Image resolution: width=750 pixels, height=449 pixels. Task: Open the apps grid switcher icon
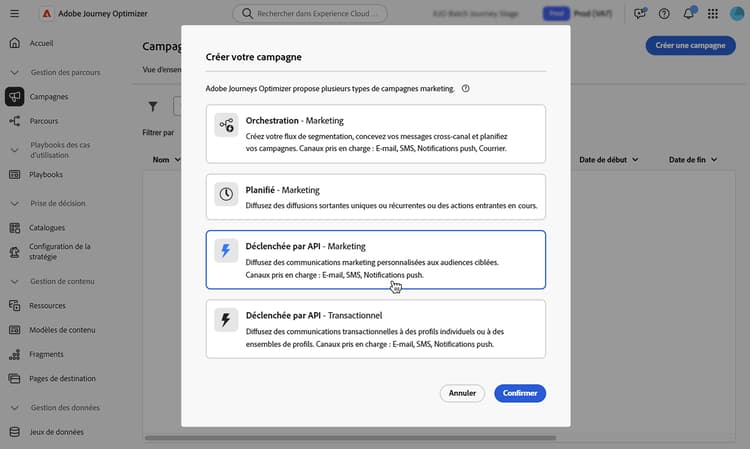point(712,14)
